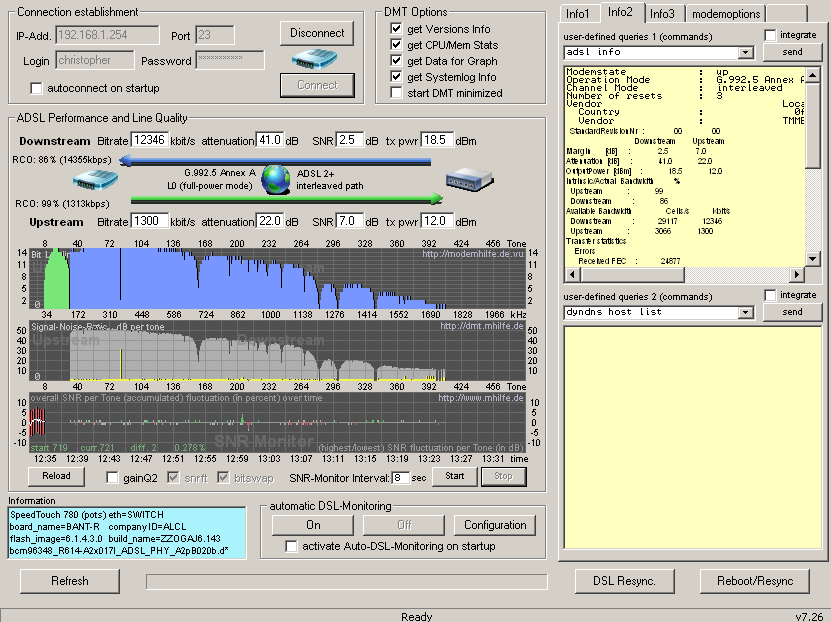Image resolution: width=831 pixels, height=622 pixels.
Task: Click the SNR-Monitor Interval input field
Action: click(400, 478)
